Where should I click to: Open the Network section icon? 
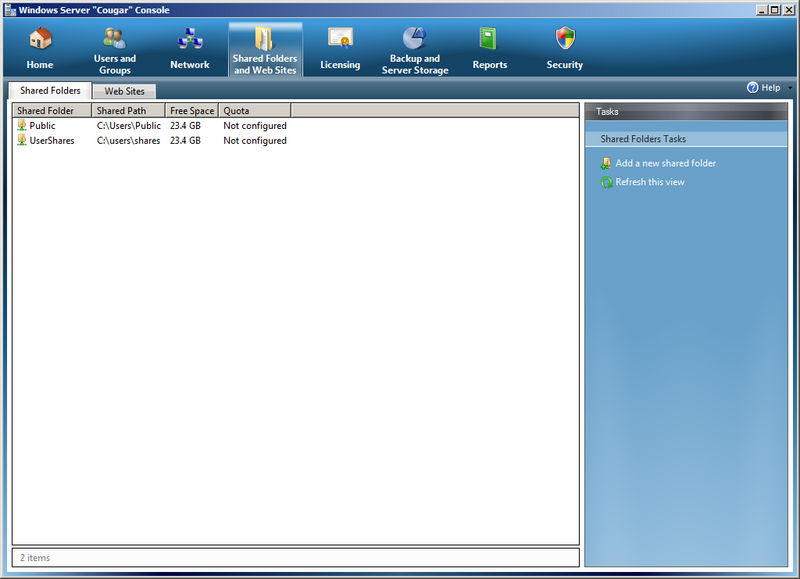click(x=190, y=39)
